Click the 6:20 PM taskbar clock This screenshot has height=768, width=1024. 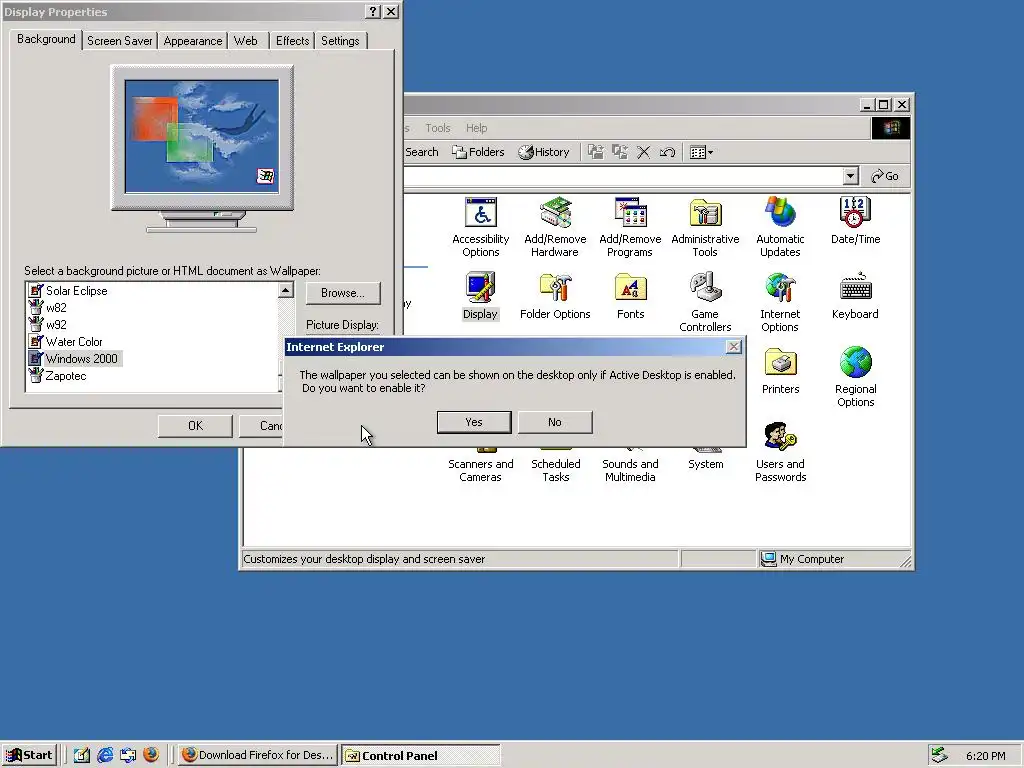coord(985,756)
